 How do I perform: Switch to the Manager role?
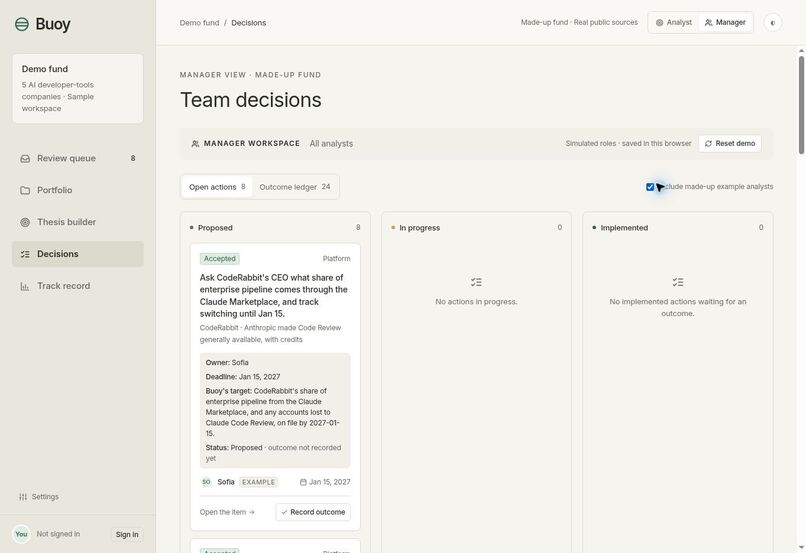pyautogui.click(x=725, y=23)
